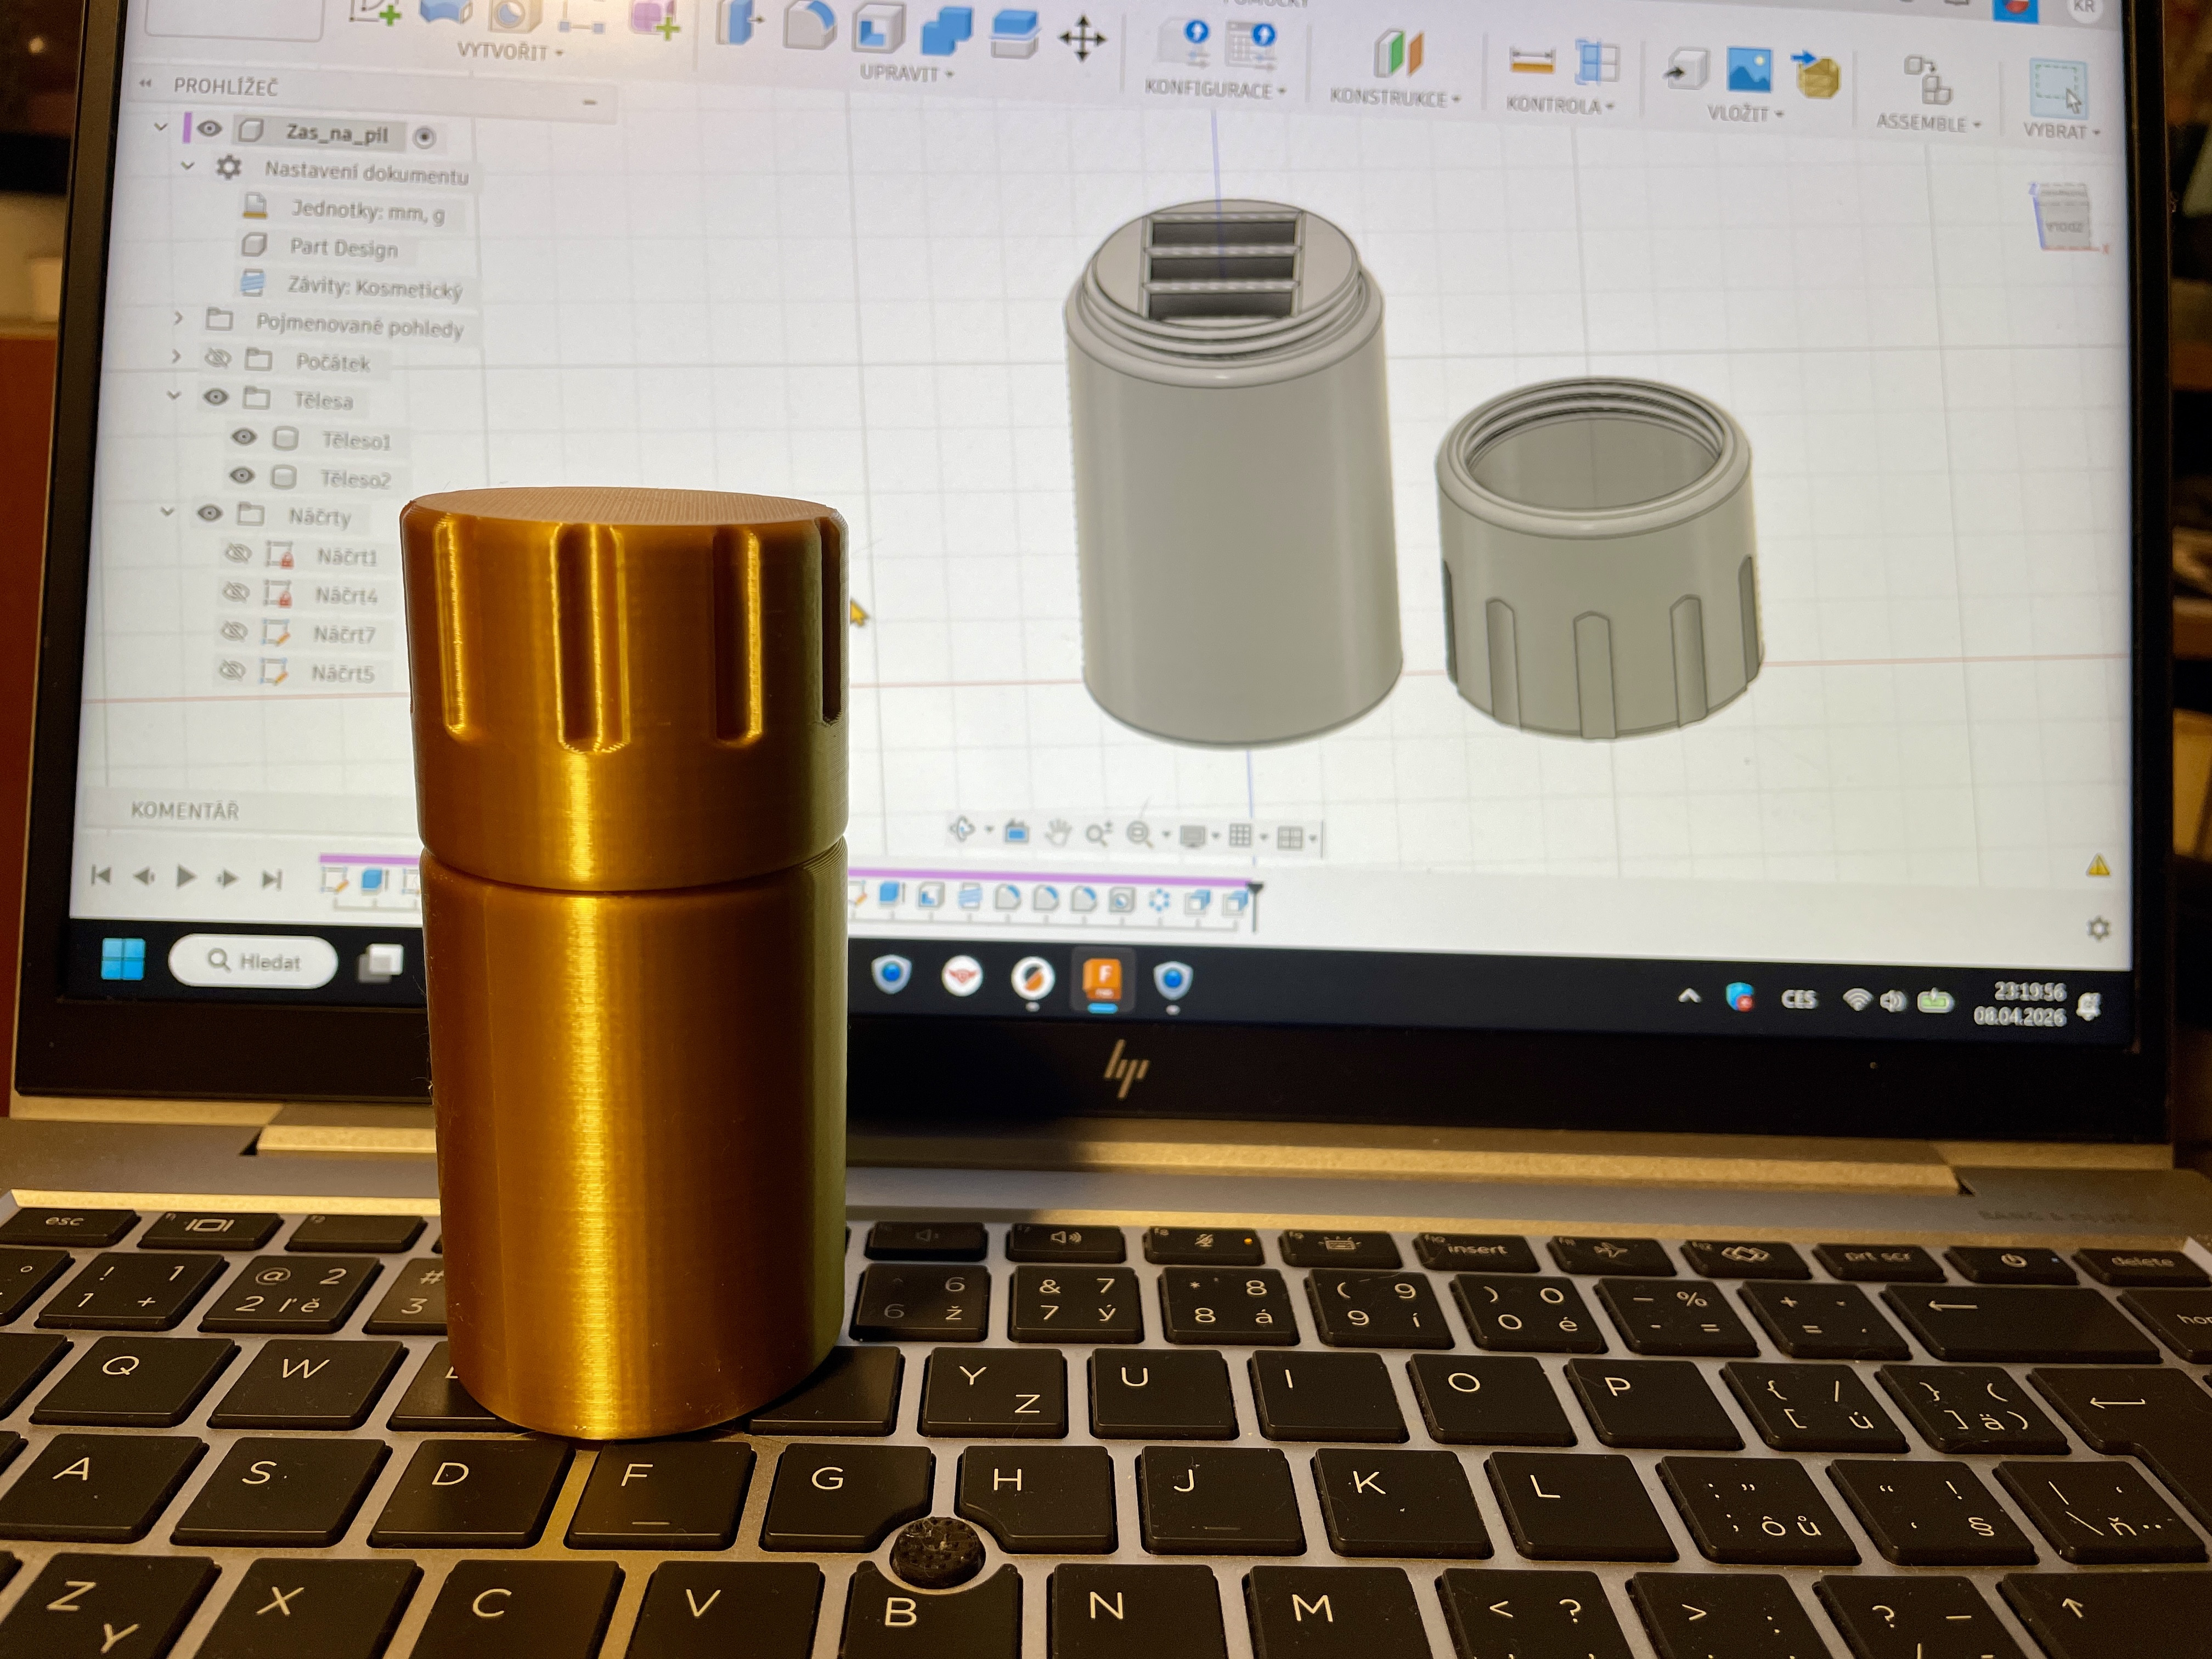Expand the Pojmenované pohledy folder
Viewport: 2212px width, 1659px height.
pyautogui.click(x=178, y=319)
